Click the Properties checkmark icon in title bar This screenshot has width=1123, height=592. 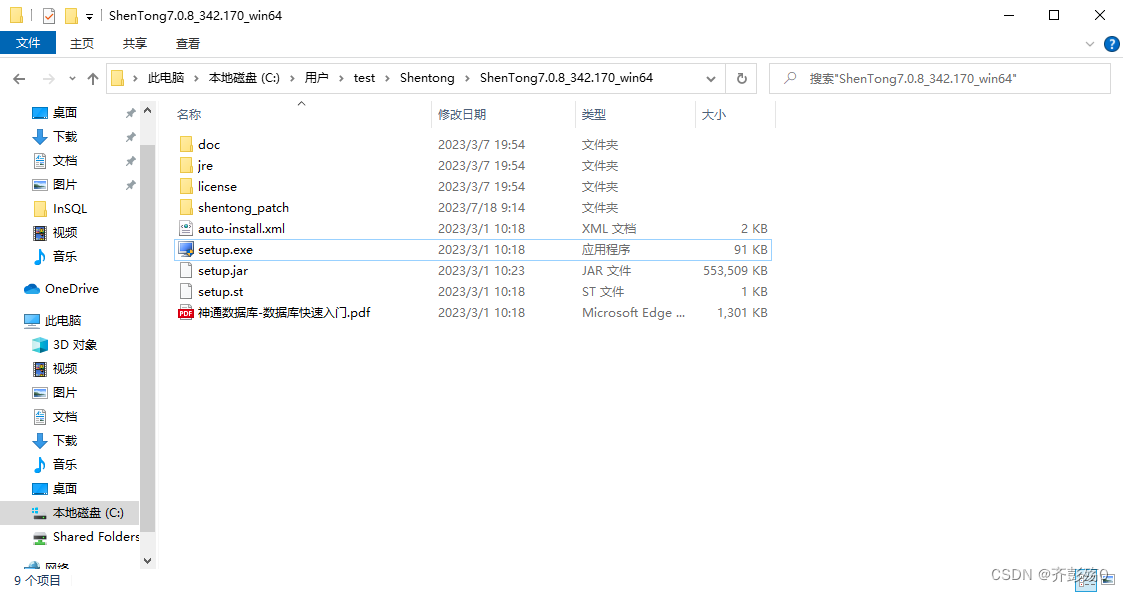(x=49, y=15)
